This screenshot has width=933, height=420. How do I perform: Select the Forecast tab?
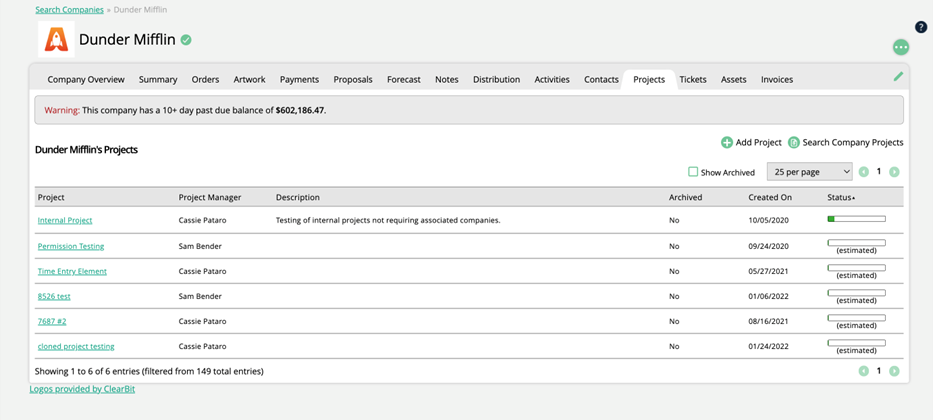pyautogui.click(x=404, y=79)
